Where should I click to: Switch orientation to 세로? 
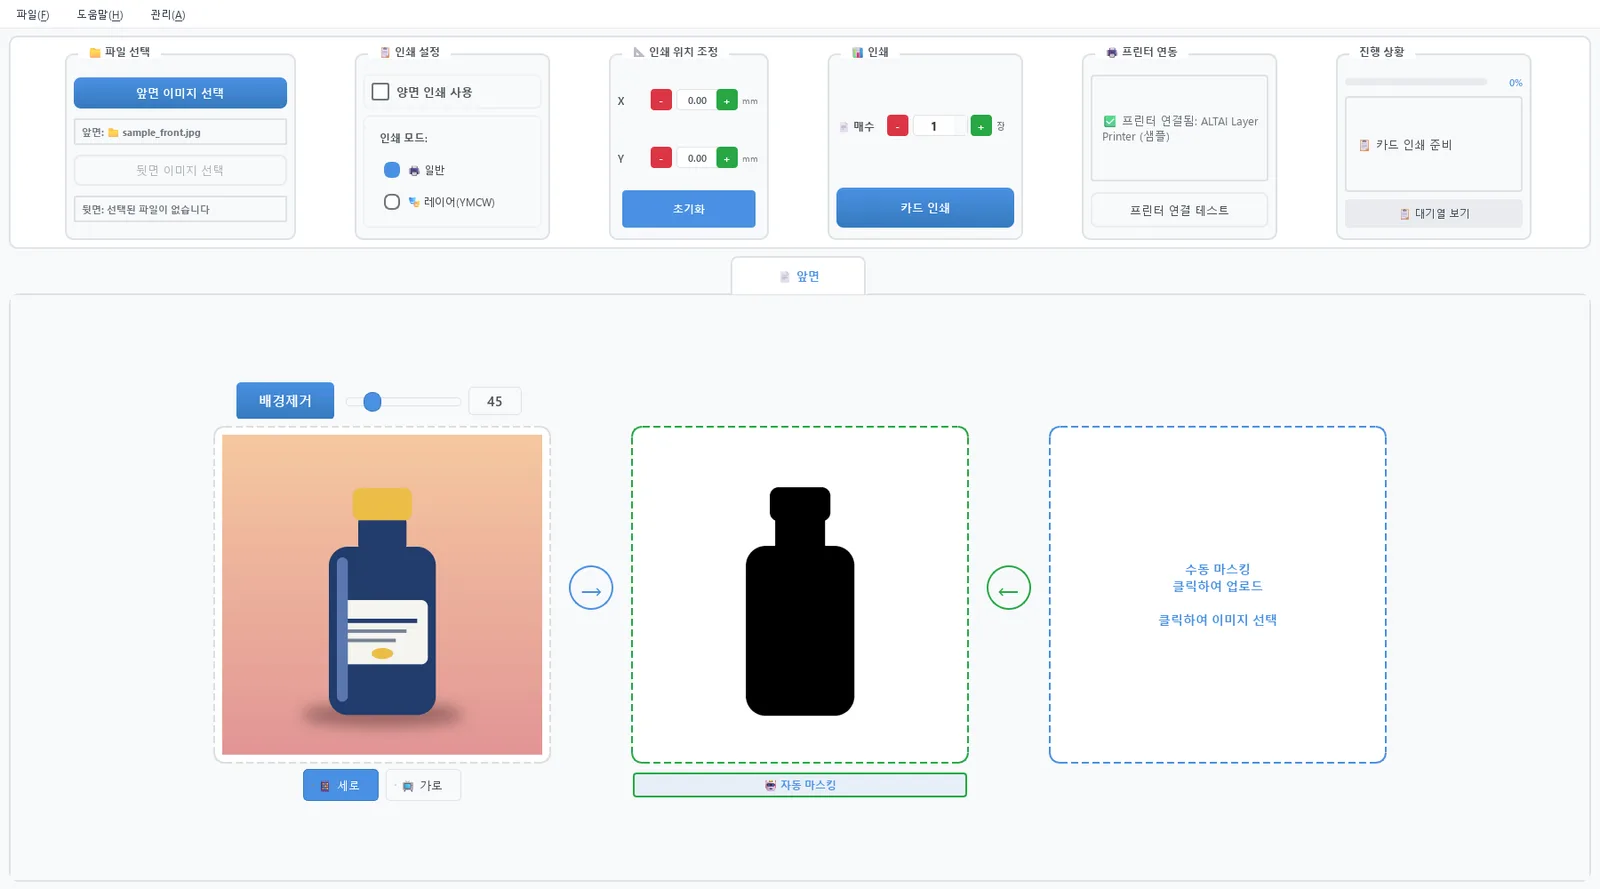[x=341, y=785]
